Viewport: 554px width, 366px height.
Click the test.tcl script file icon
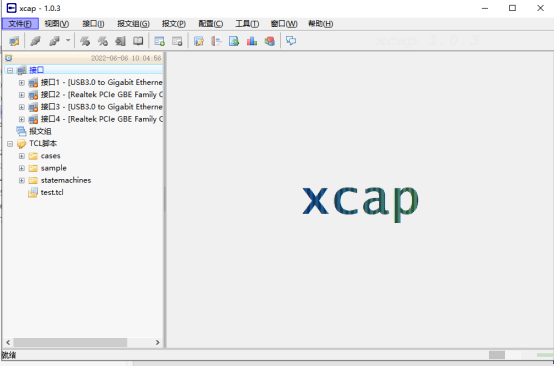tap(33, 193)
